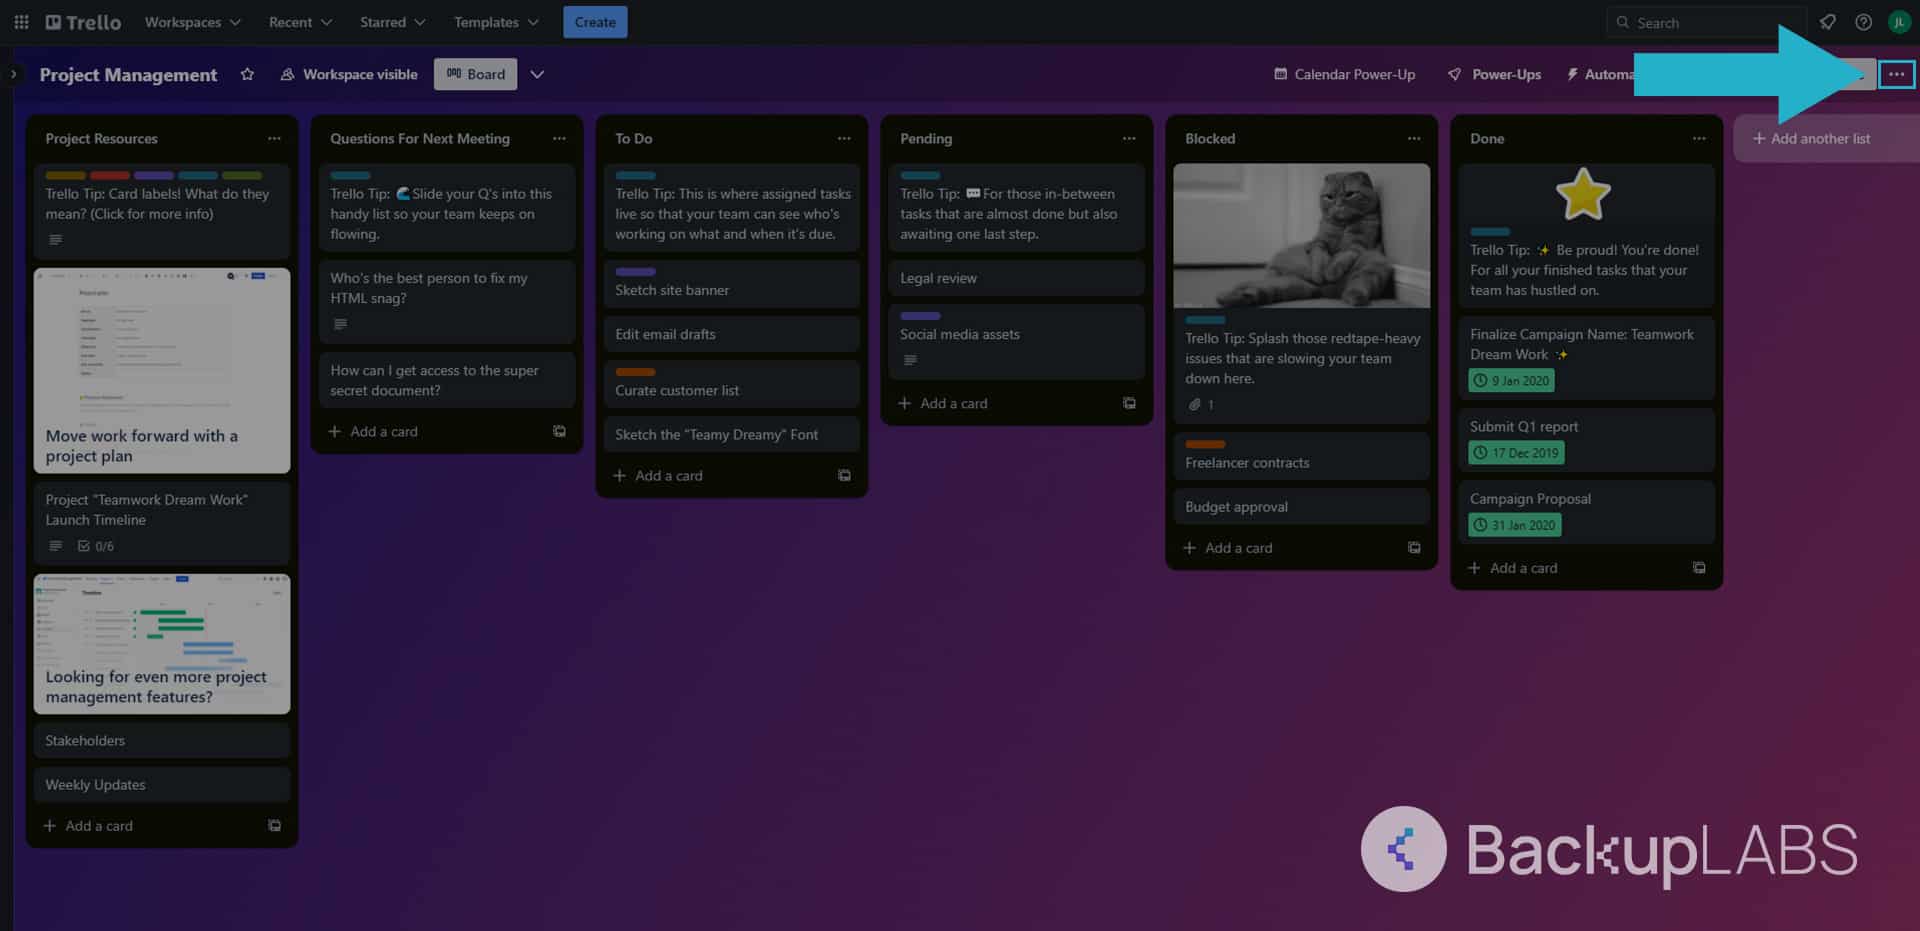This screenshot has width=1920, height=931.
Task: Open the gold star cover in Done list
Action: (1586, 193)
